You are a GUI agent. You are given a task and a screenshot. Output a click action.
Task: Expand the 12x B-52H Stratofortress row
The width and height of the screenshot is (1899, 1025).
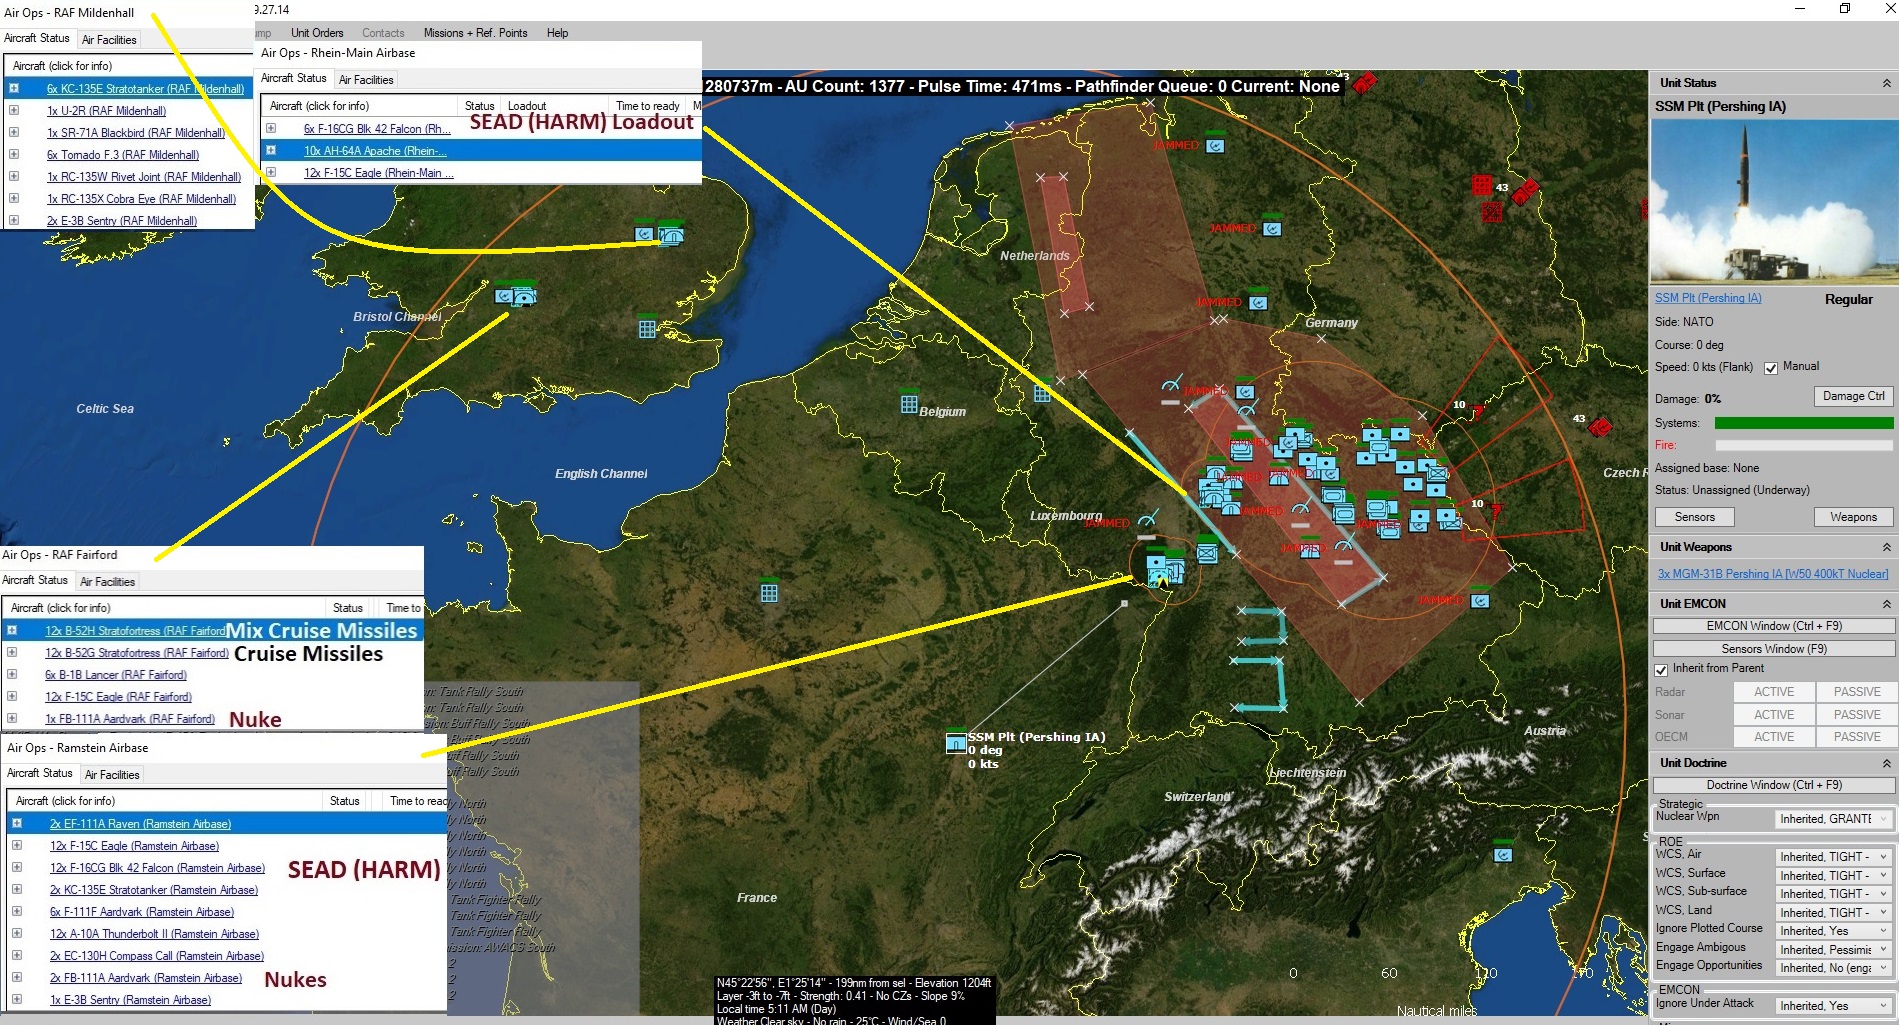pos(12,631)
